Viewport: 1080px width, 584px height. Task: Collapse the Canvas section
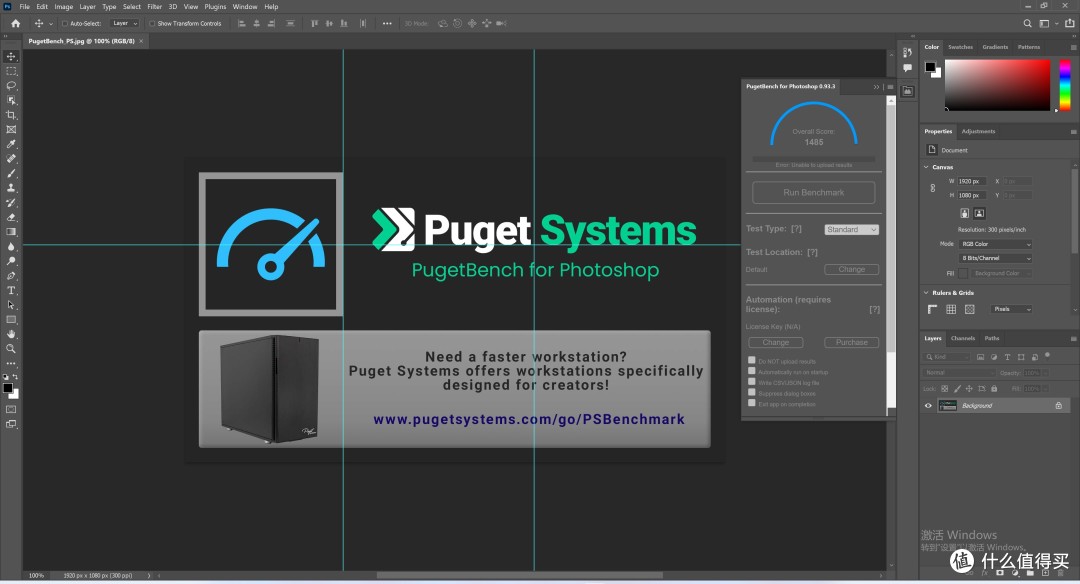click(926, 167)
